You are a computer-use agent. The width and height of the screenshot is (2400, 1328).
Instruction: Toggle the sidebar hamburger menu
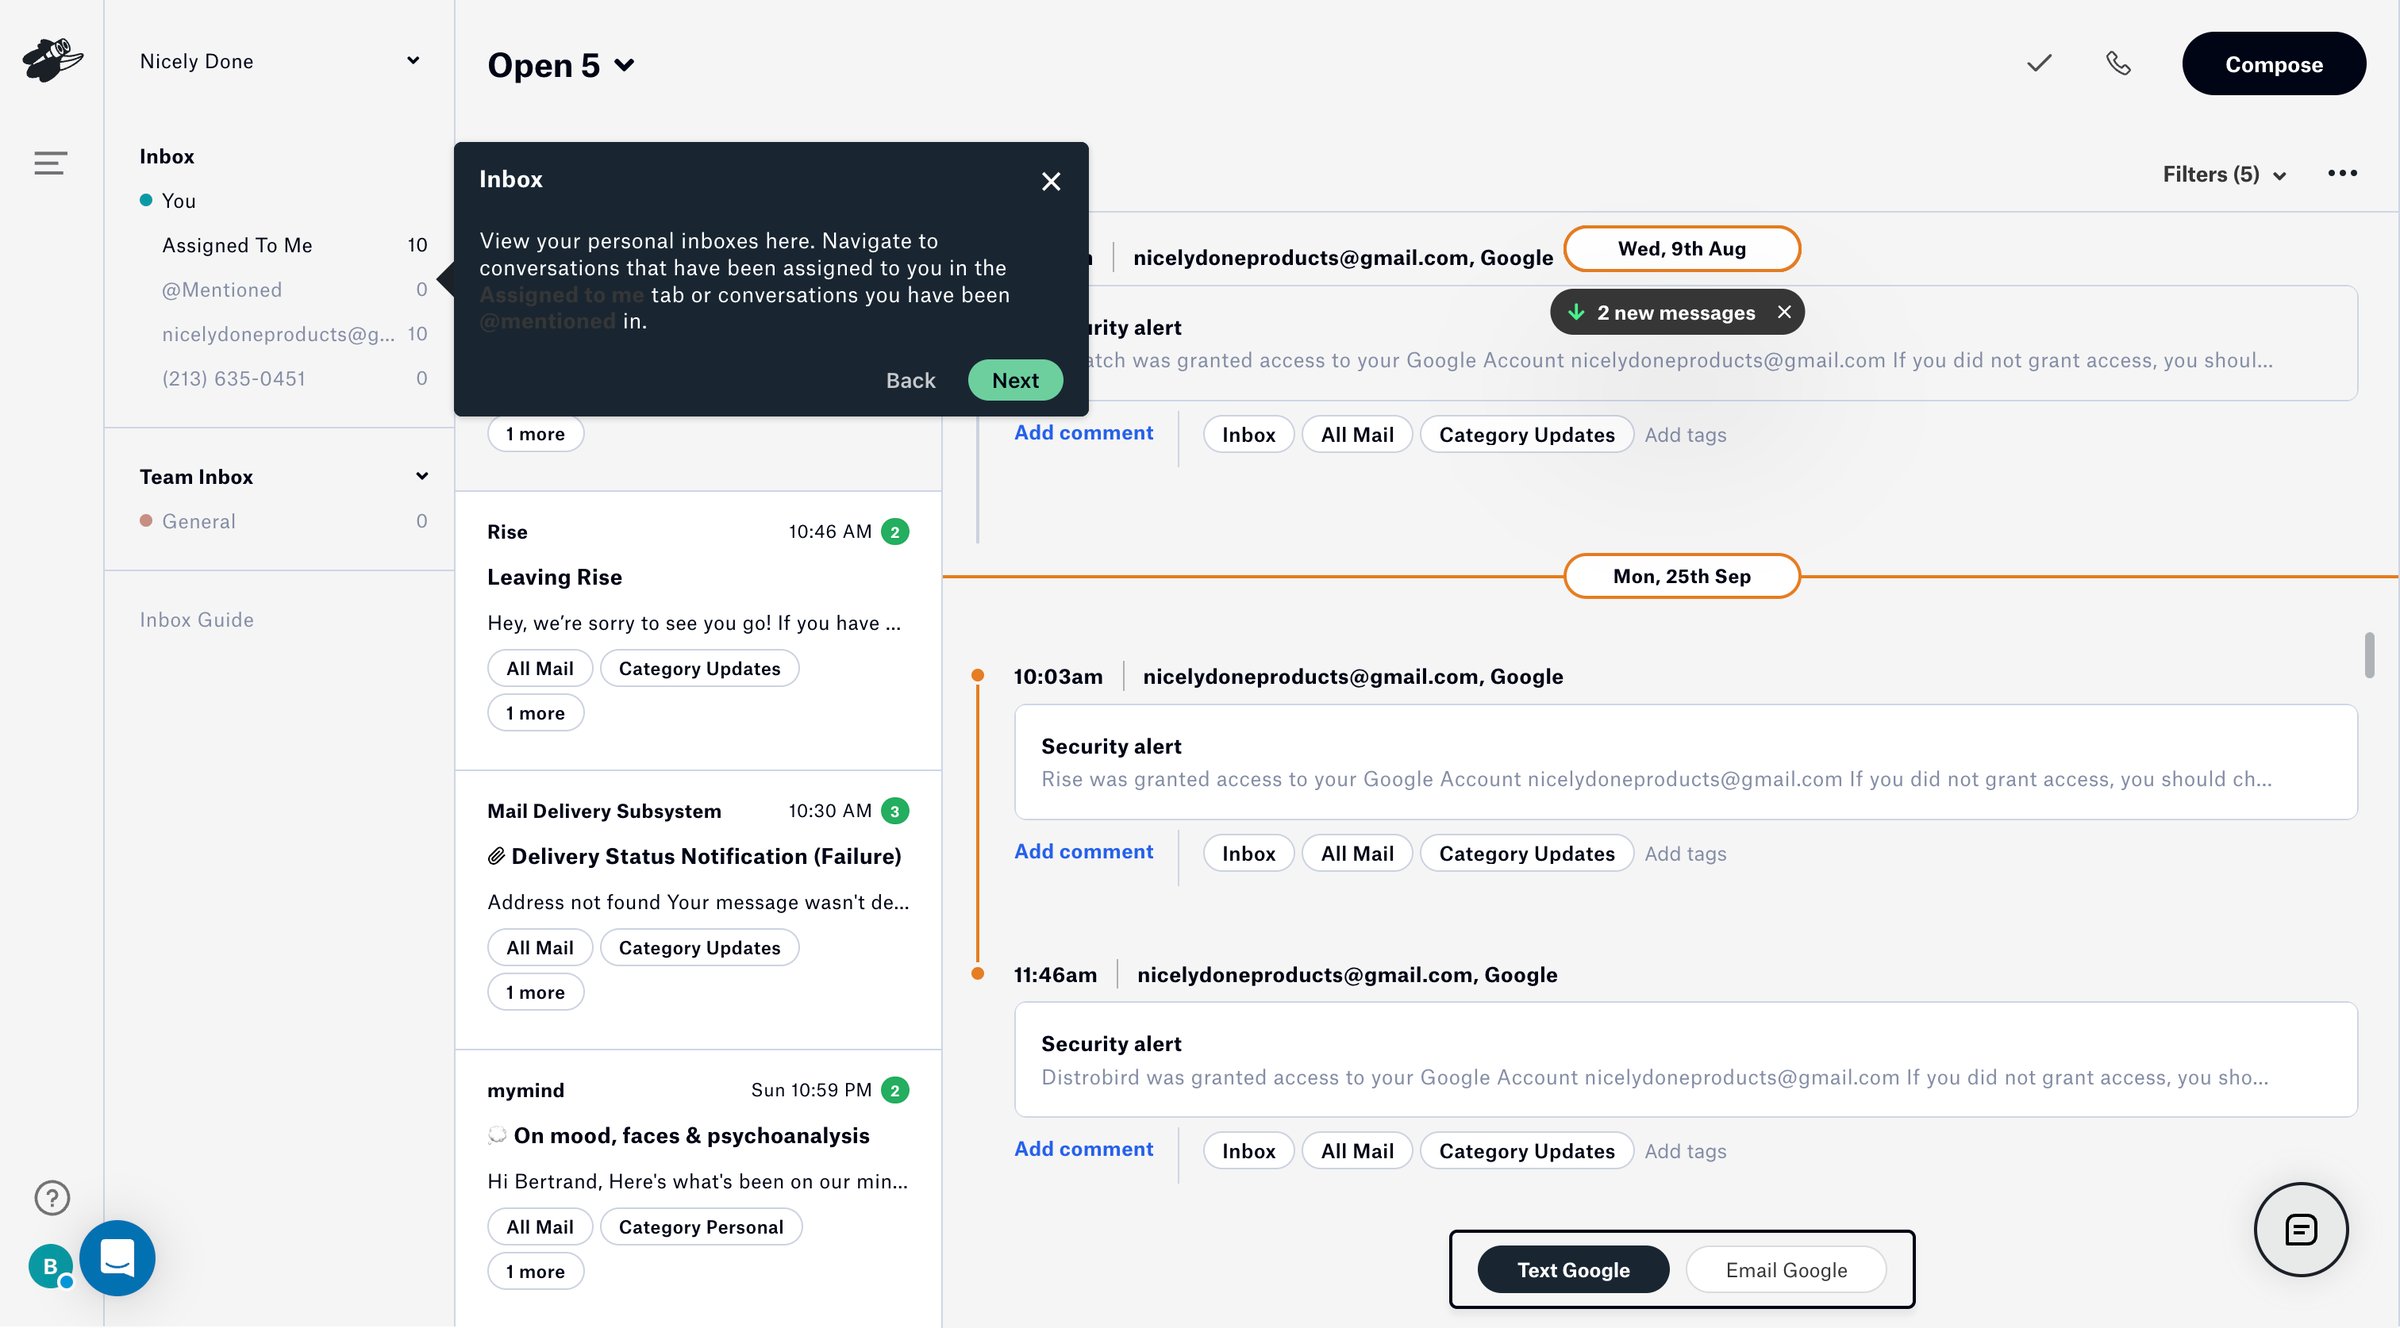click(50, 162)
